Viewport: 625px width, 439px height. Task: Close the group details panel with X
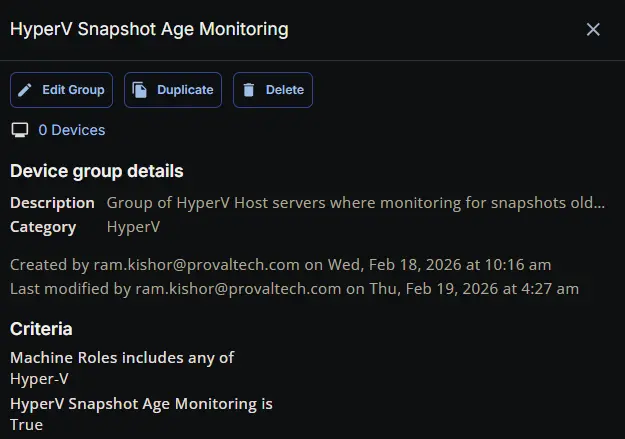click(x=593, y=29)
